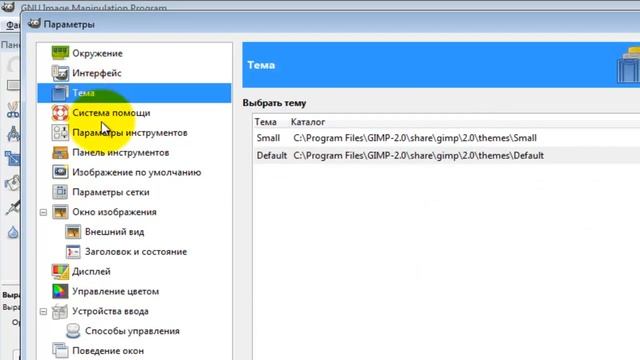This screenshot has height=360, width=640.
Task: Open Поведение окон settings
Action: [108, 351]
